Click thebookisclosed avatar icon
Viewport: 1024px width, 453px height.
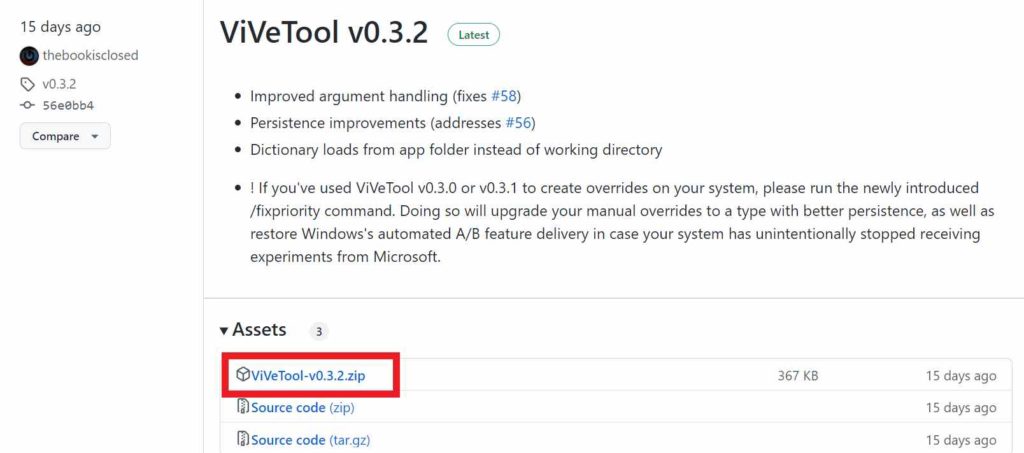click(x=29, y=55)
